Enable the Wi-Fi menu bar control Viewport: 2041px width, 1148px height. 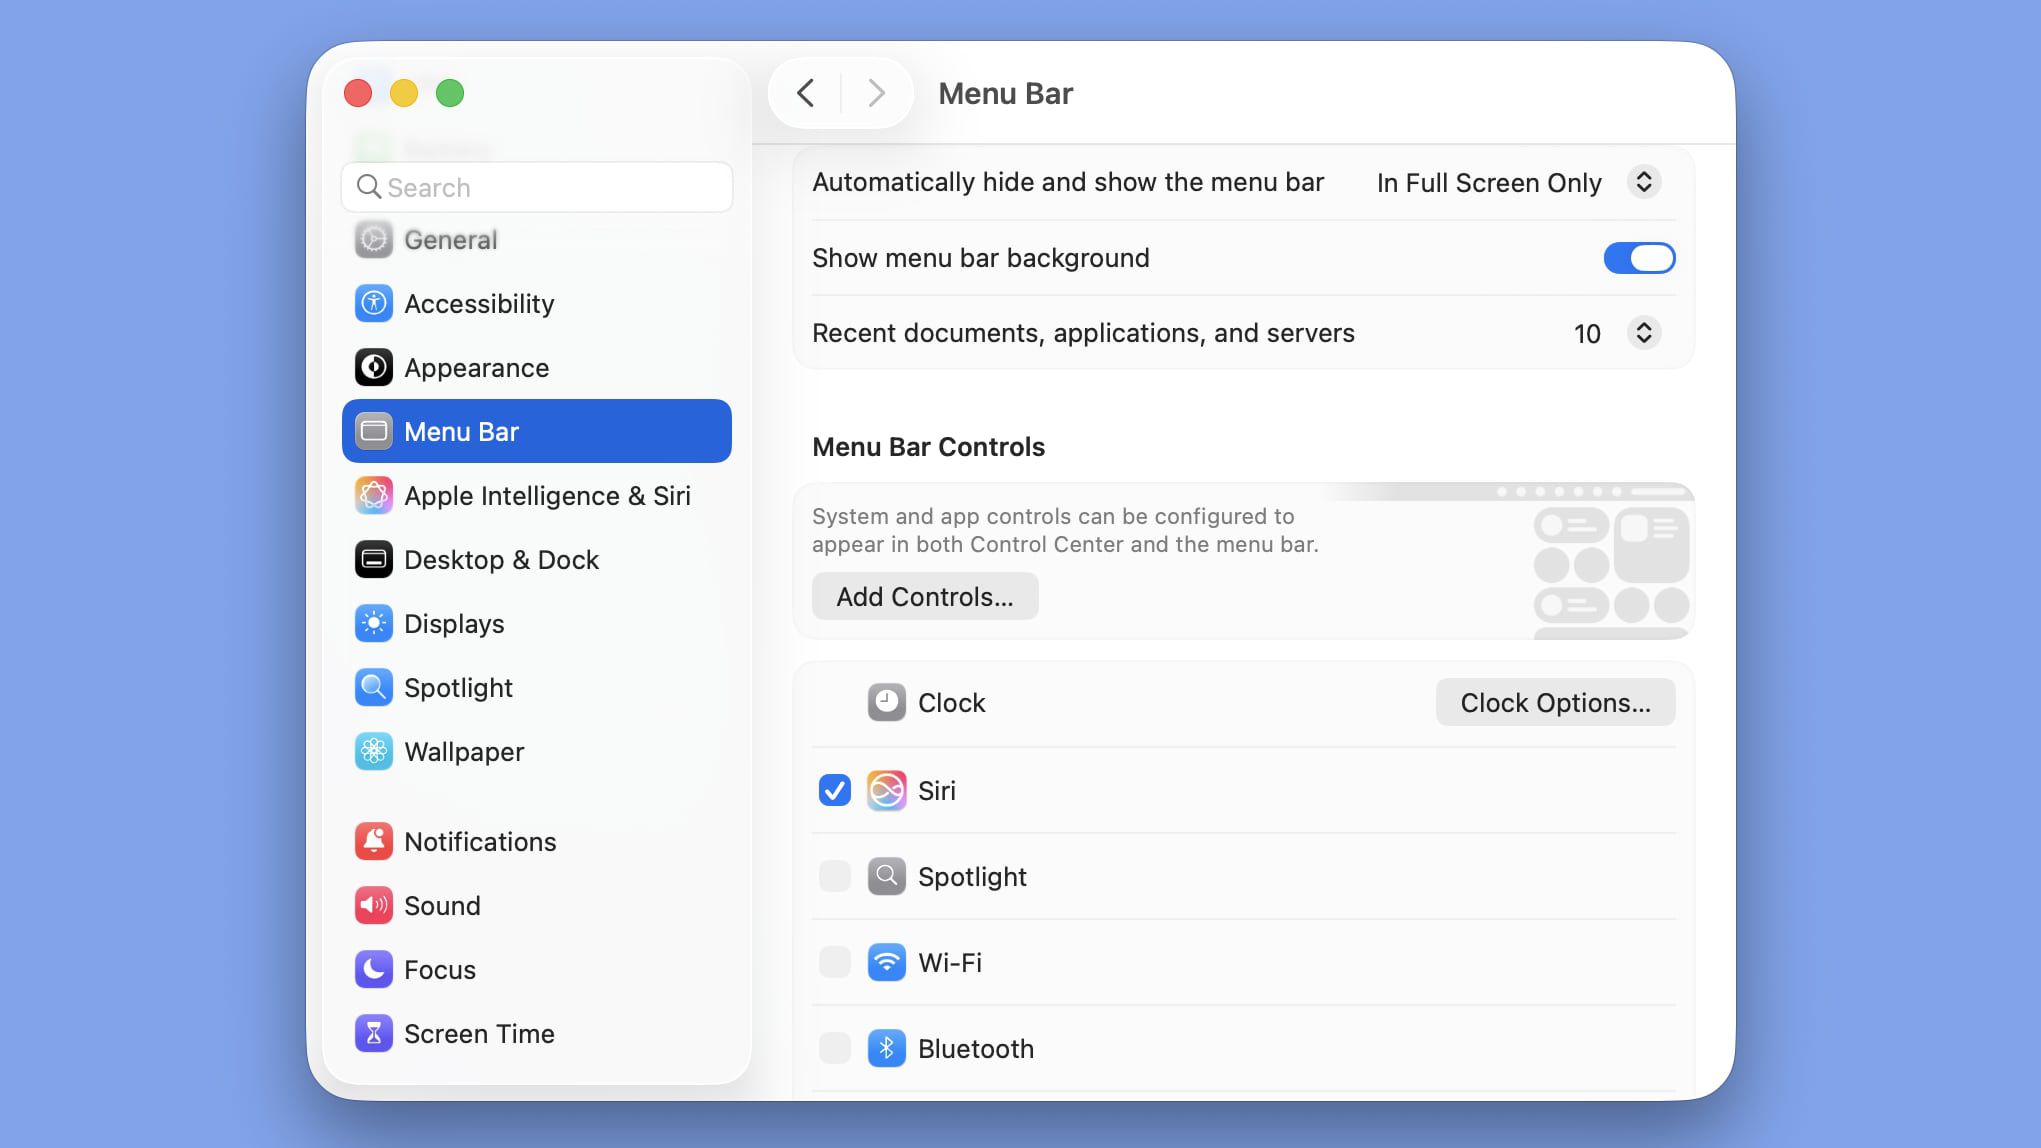click(x=833, y=962)
